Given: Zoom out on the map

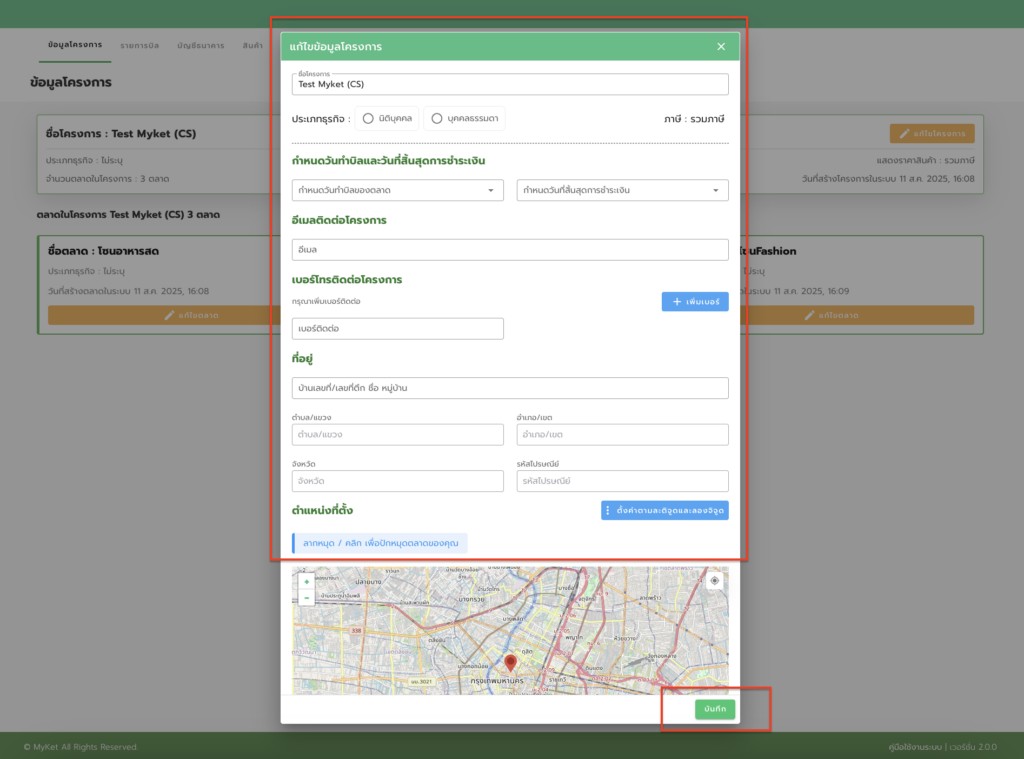Looking at the screenshot, I should pos(306,598).
